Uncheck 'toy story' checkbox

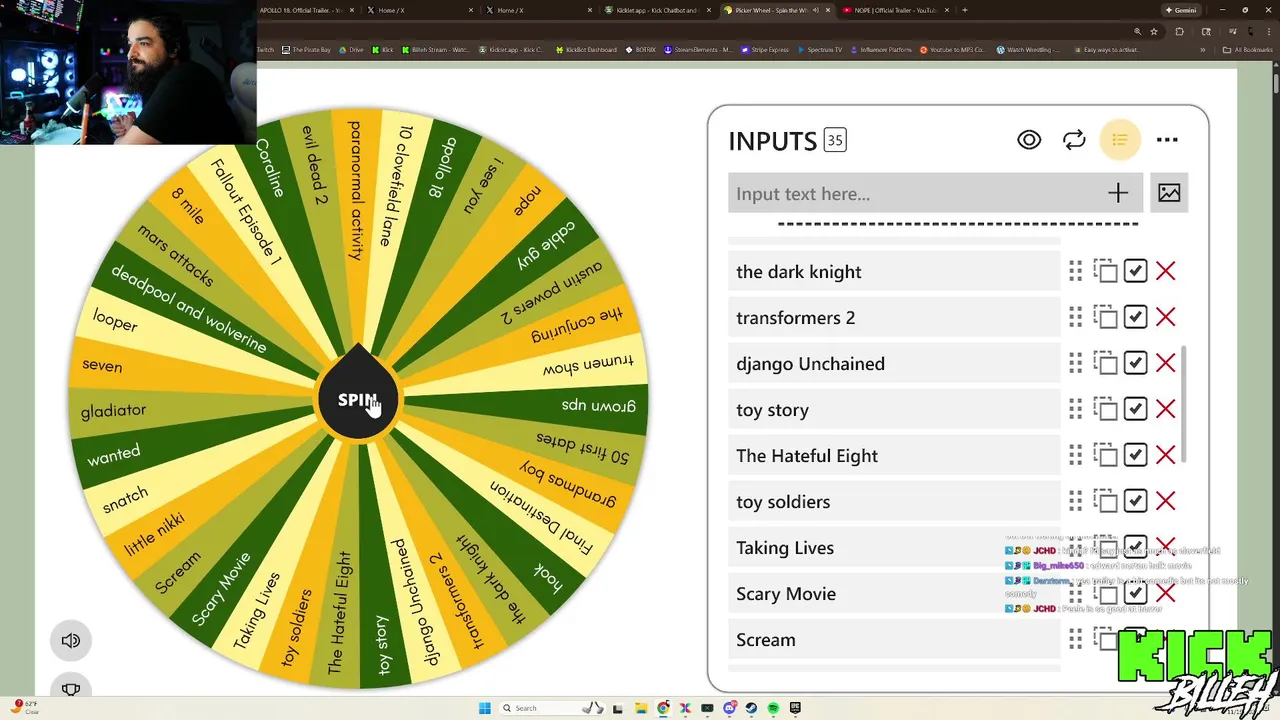point(1135,409)
